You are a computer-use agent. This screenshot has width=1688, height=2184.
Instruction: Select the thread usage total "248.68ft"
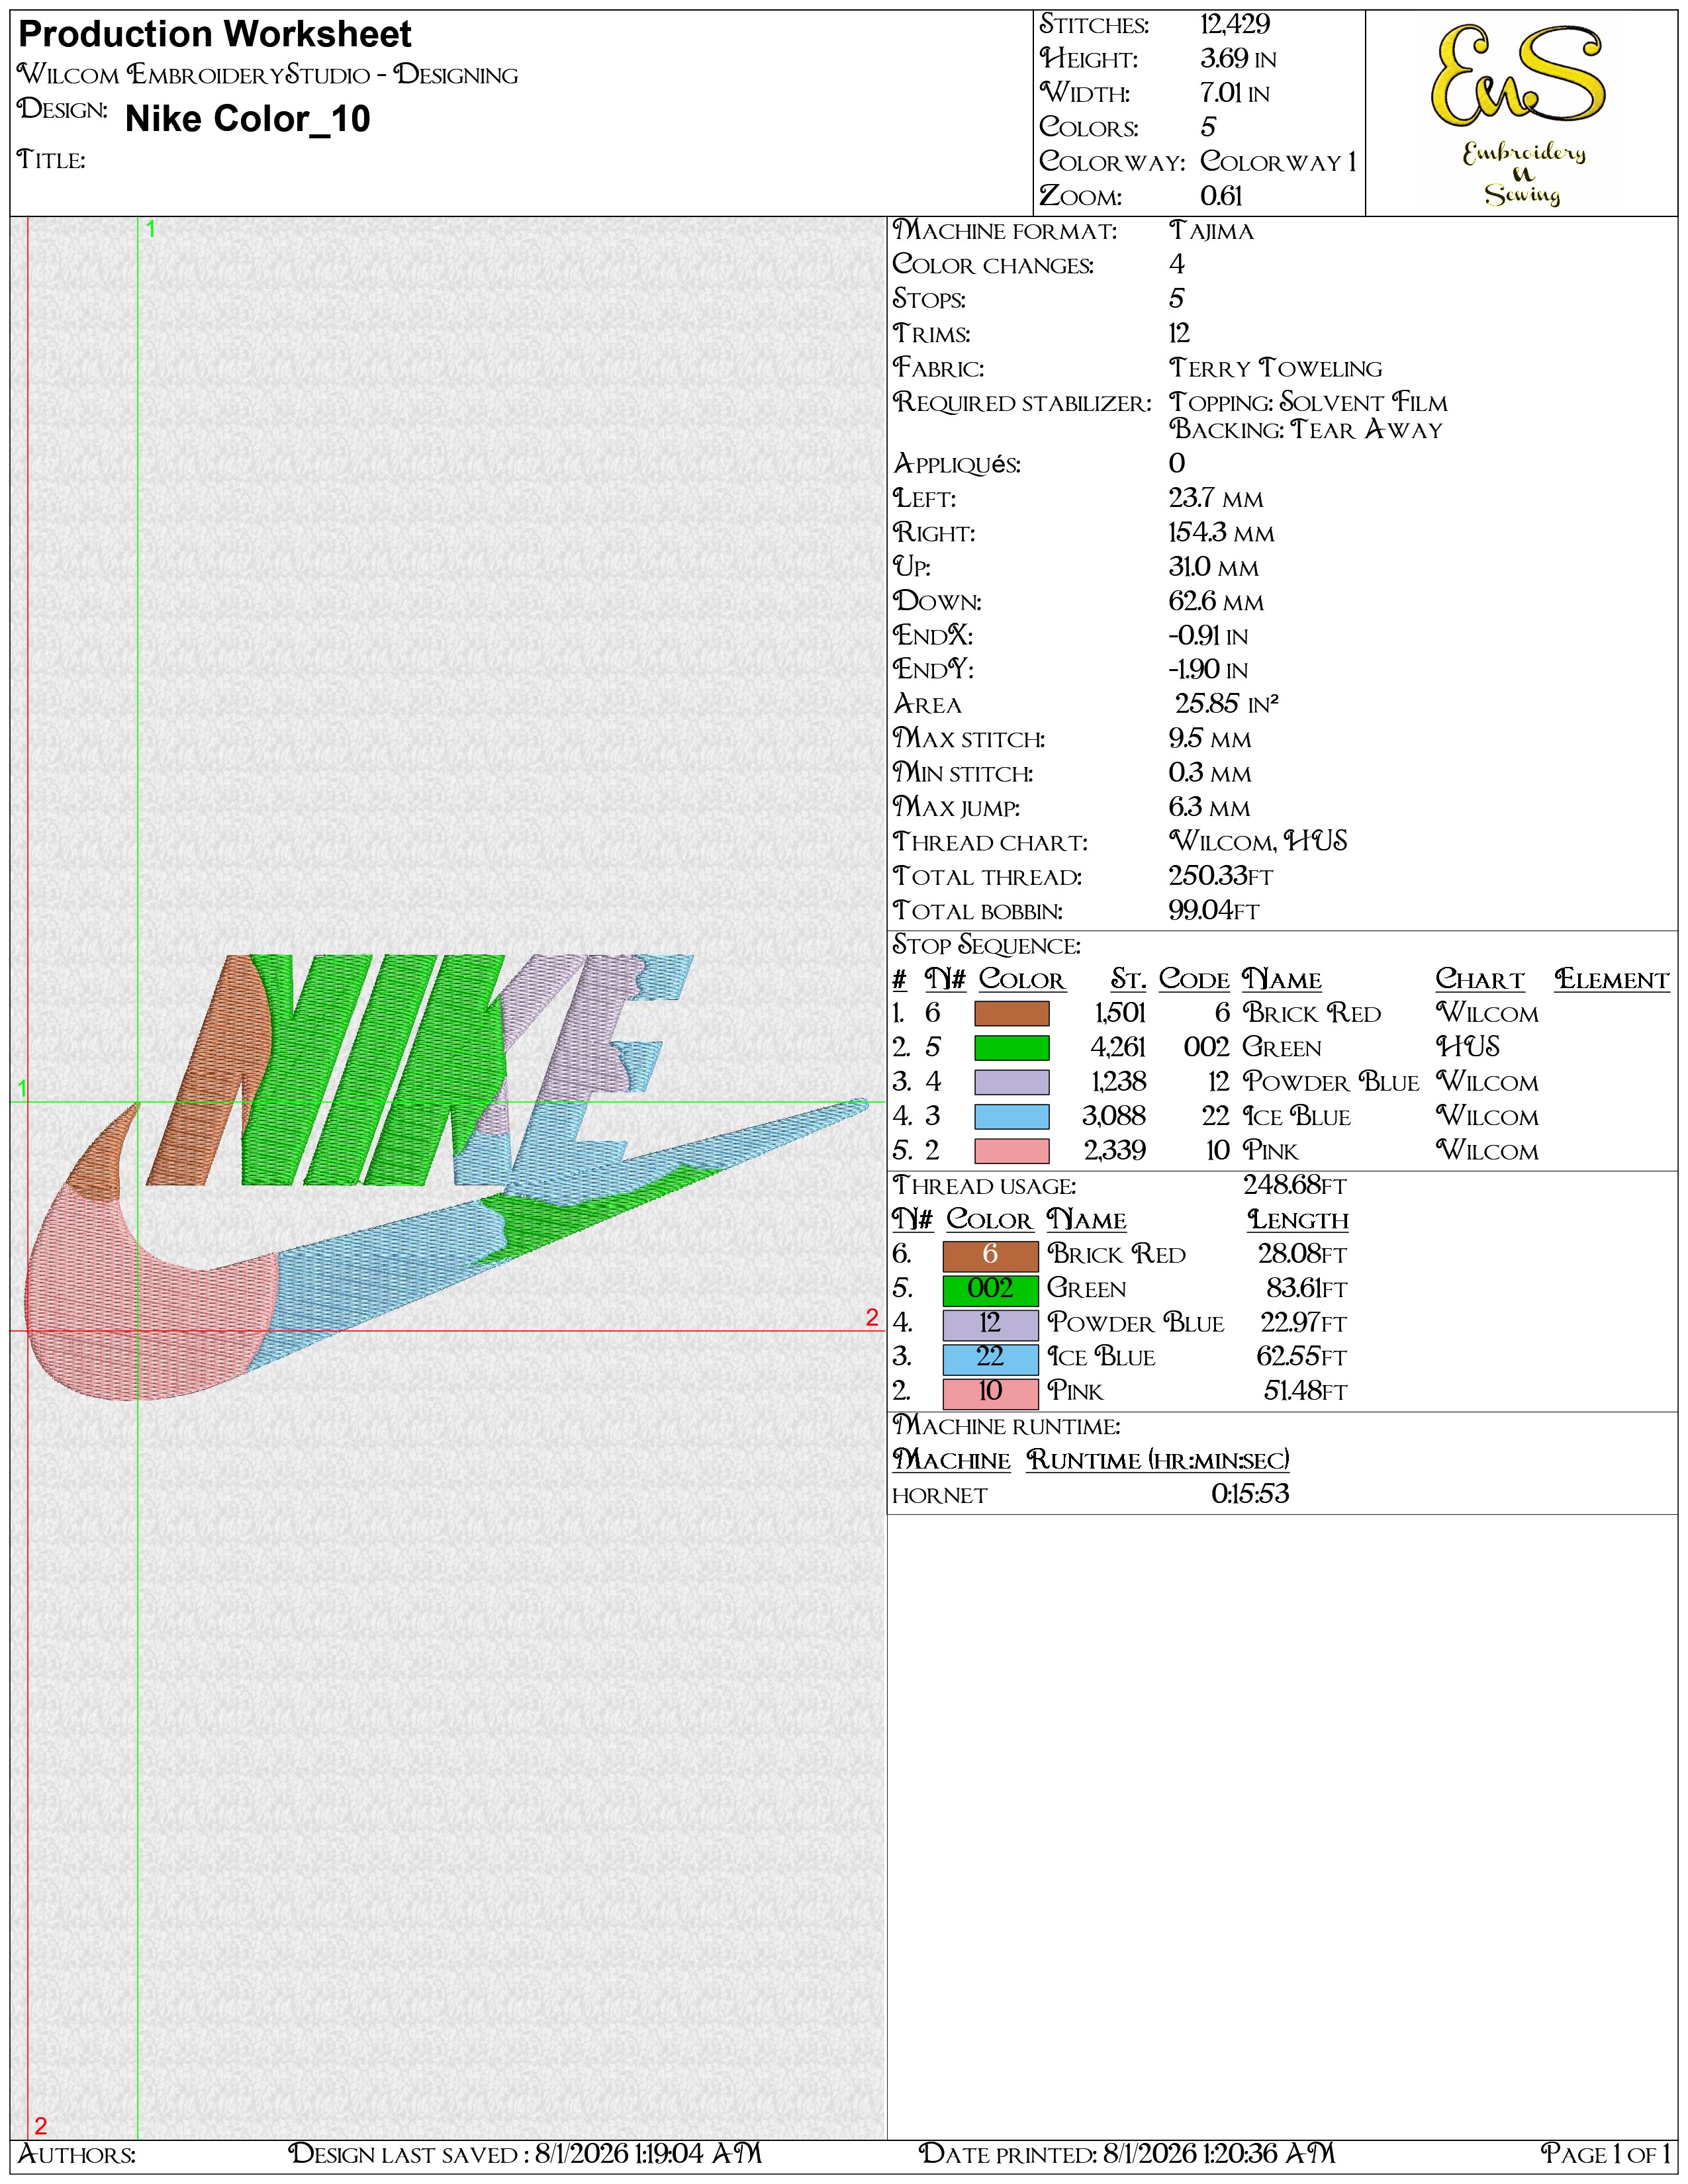click(x=1295, y=1186)
